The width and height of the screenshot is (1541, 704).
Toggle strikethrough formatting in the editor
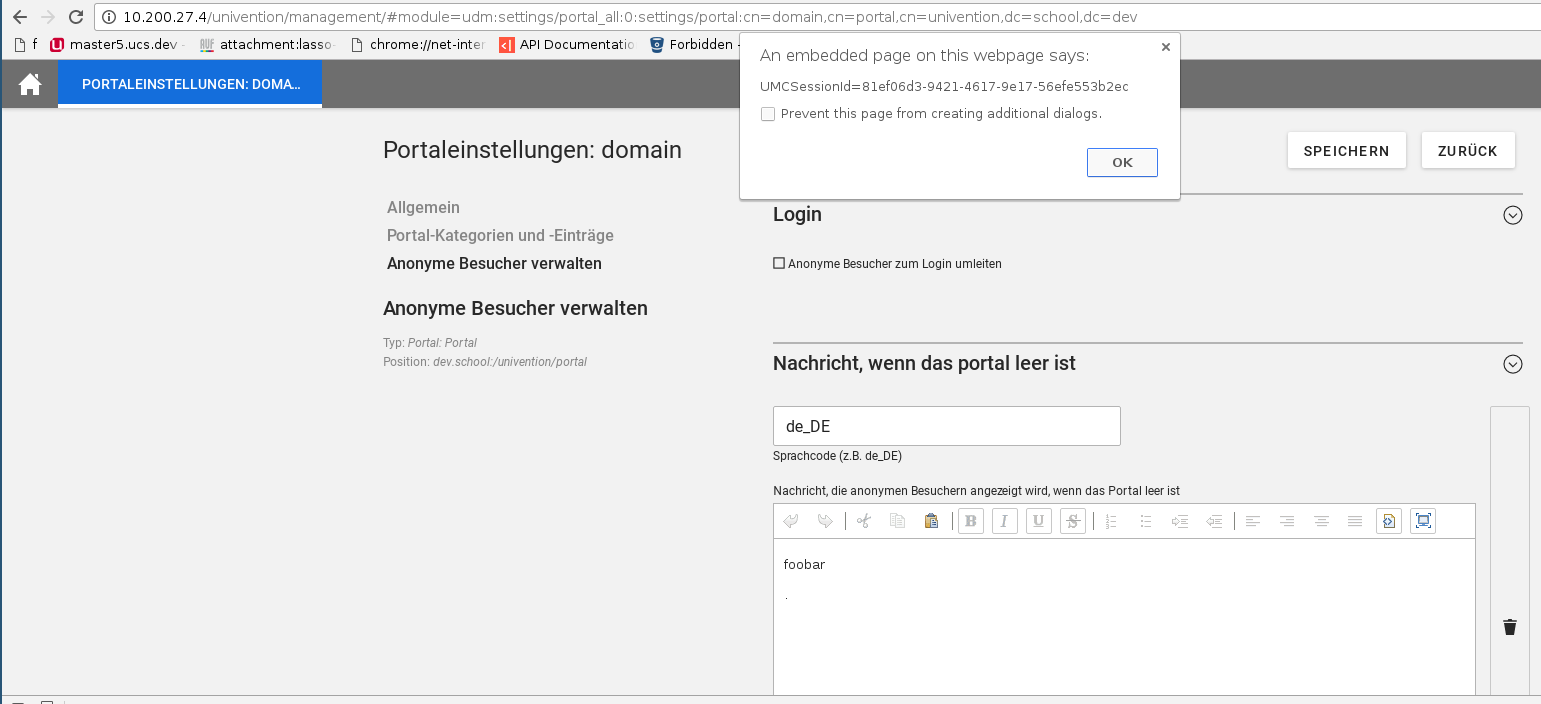pyautogui.click(x=1072, y=521)
